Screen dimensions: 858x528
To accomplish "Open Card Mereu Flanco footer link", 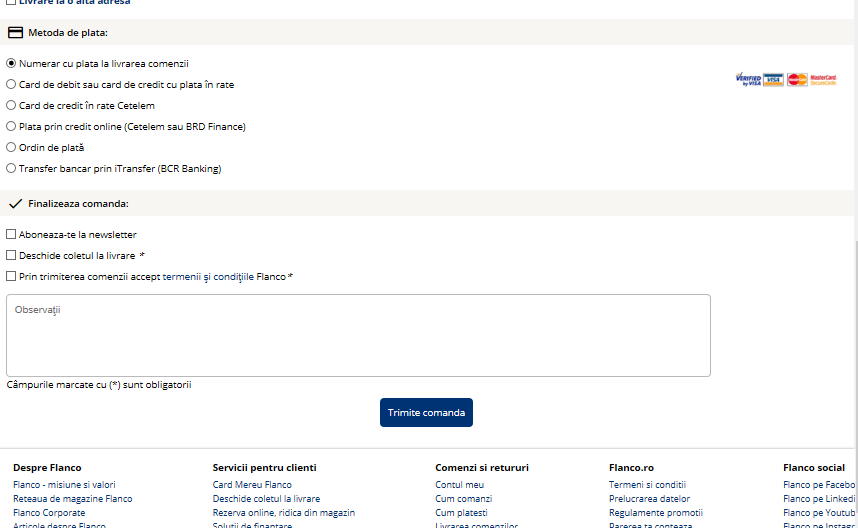I will pos(252,485).
